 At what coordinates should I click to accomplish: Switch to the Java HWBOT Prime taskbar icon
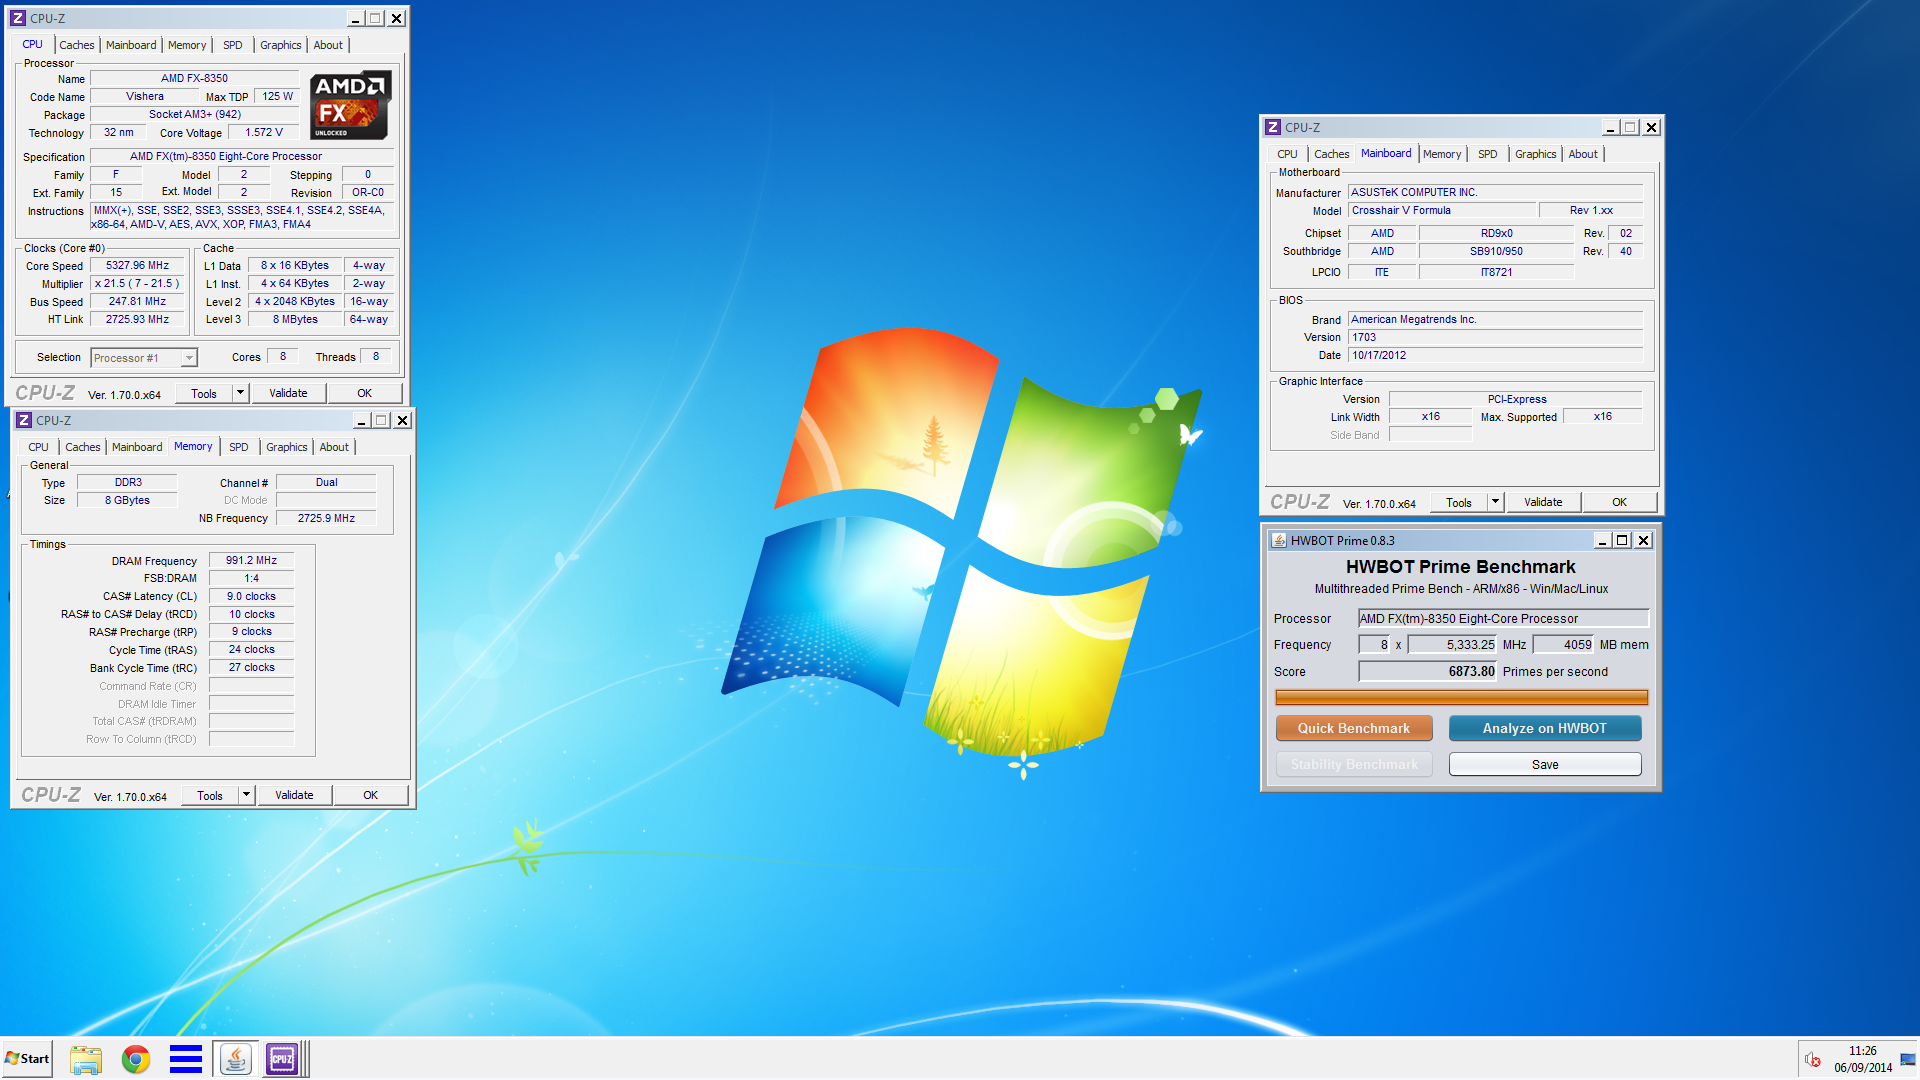pos(236,1059)
